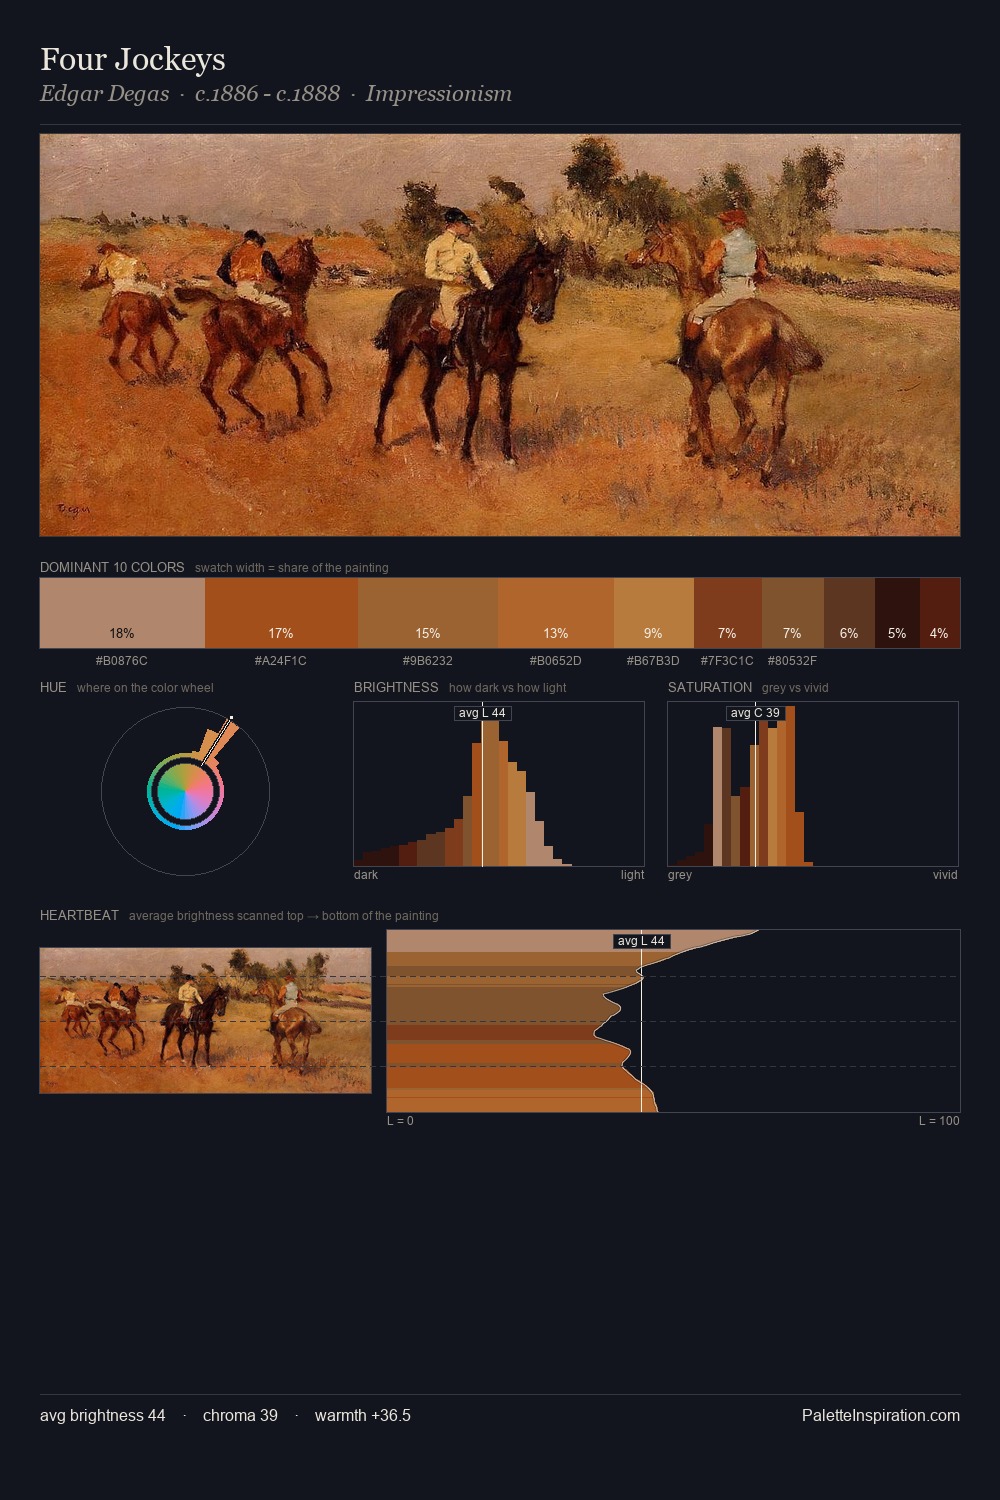The image size is (1000, 1500).
Task: Click the HUE section heading
Action: [53, 687]
